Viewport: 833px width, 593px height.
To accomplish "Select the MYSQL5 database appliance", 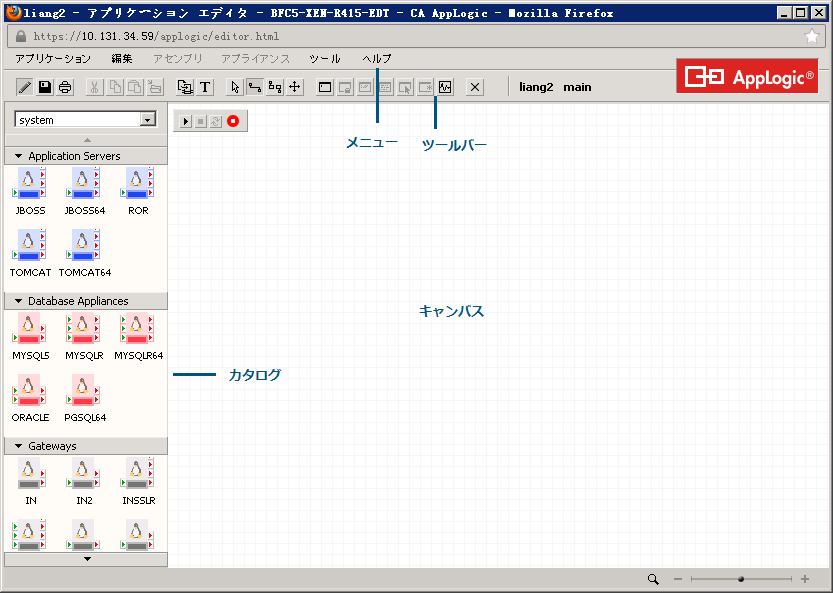I will 30,328.
